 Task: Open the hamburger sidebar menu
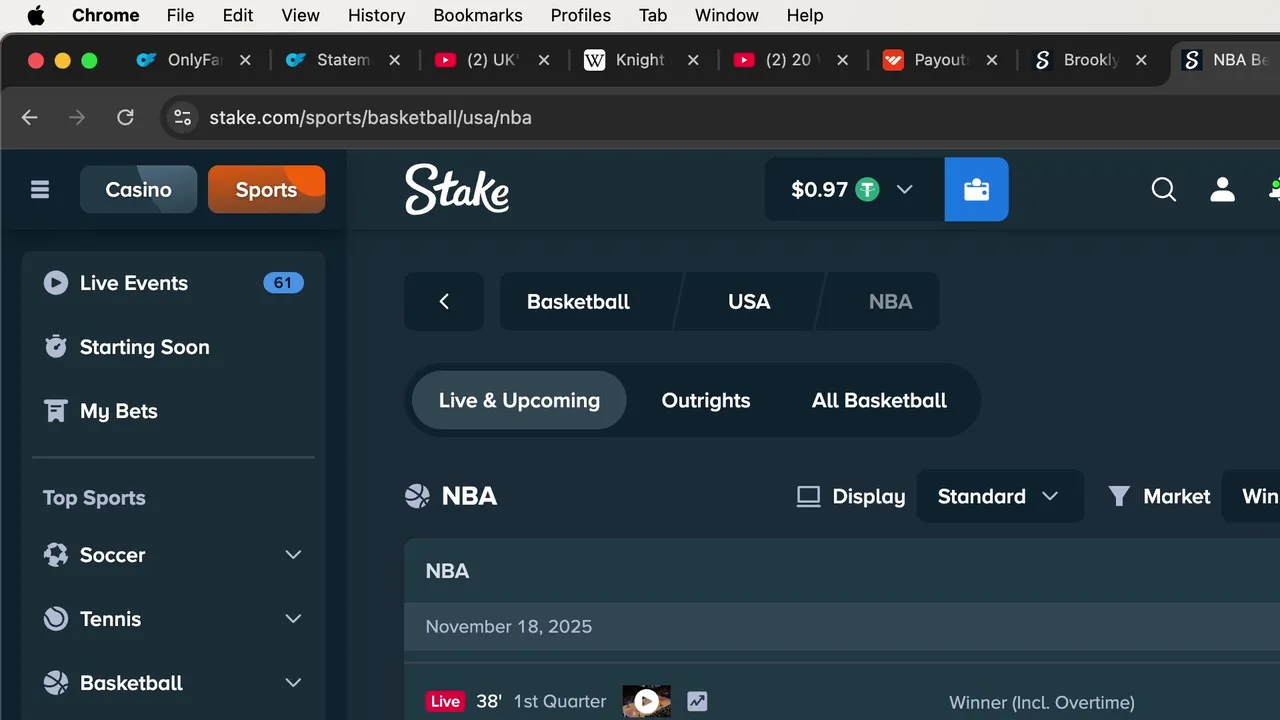[x=40, y=189]
